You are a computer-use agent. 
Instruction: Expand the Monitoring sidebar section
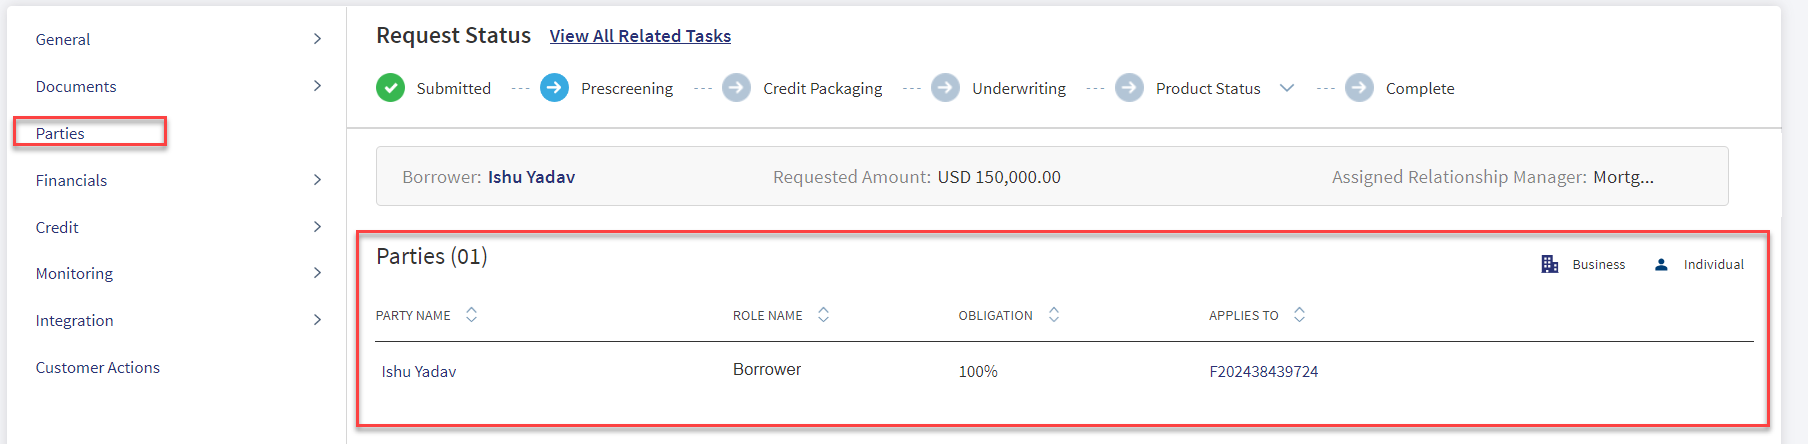pos(178,273)
